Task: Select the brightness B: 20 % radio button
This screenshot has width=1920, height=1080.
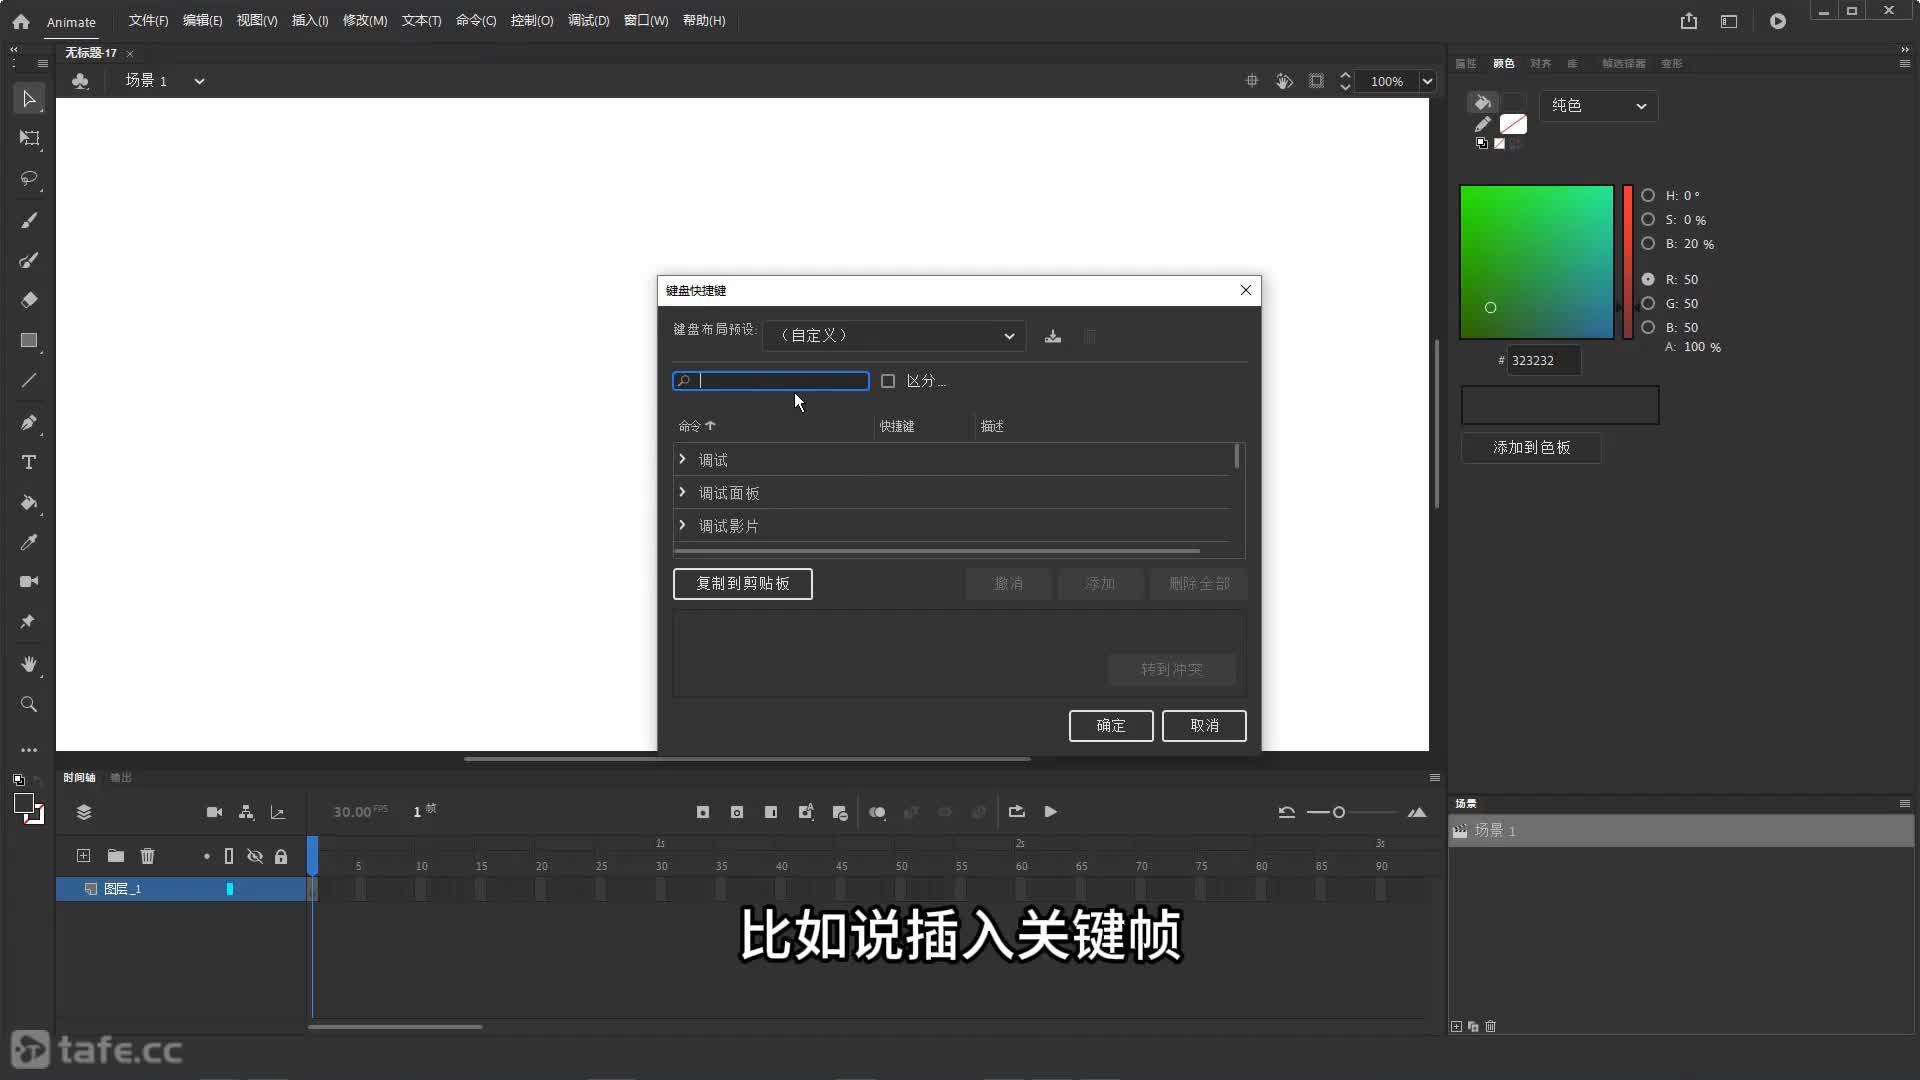Action: pyautogui.click(x=1648, y=244)
